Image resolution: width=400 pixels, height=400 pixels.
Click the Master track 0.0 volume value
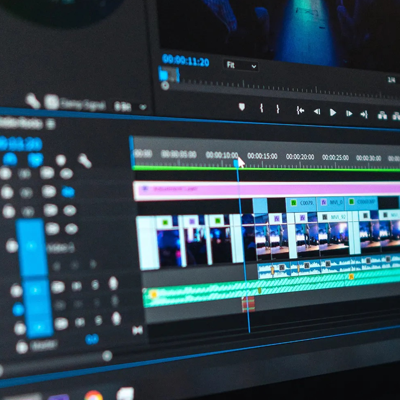point(92,340)
